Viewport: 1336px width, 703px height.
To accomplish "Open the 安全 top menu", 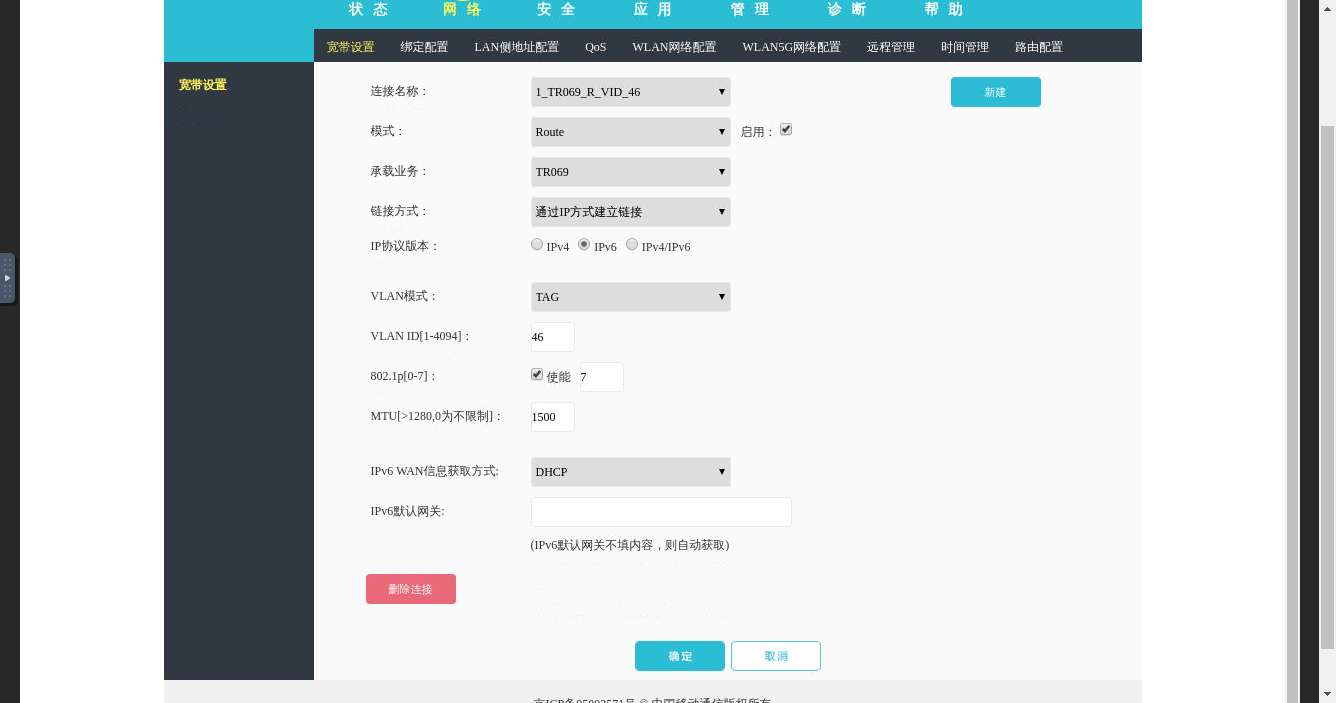I will pos(556,10).
